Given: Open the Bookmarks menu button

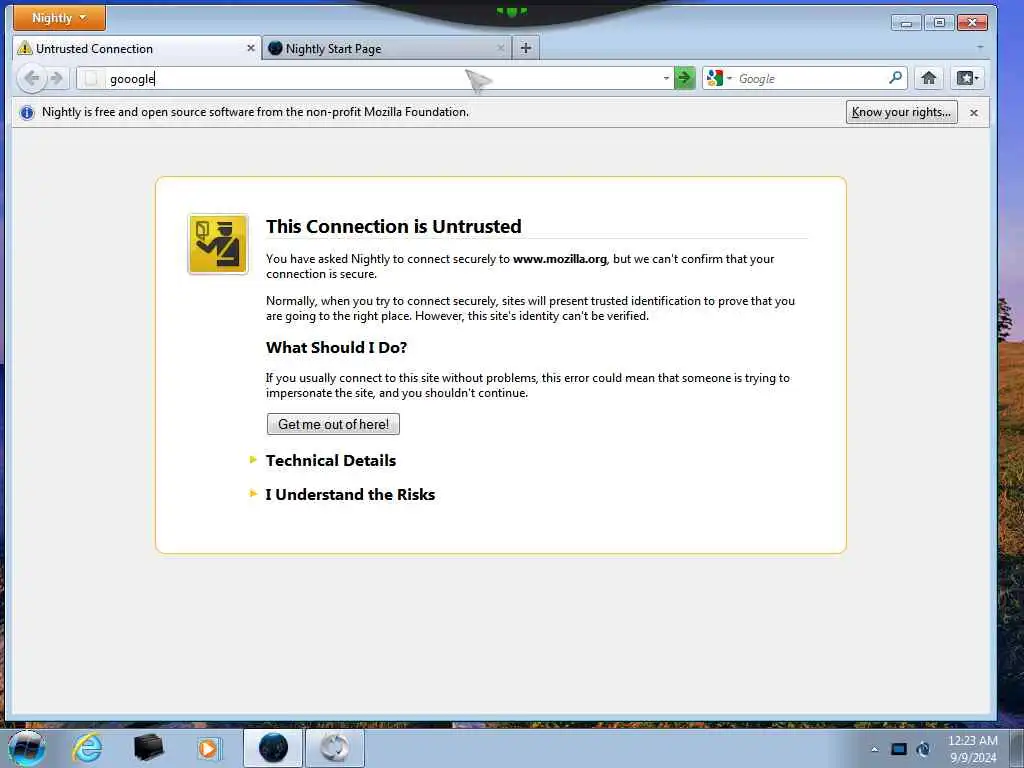Looking at the screenshot, I should (x=967, y=78).
